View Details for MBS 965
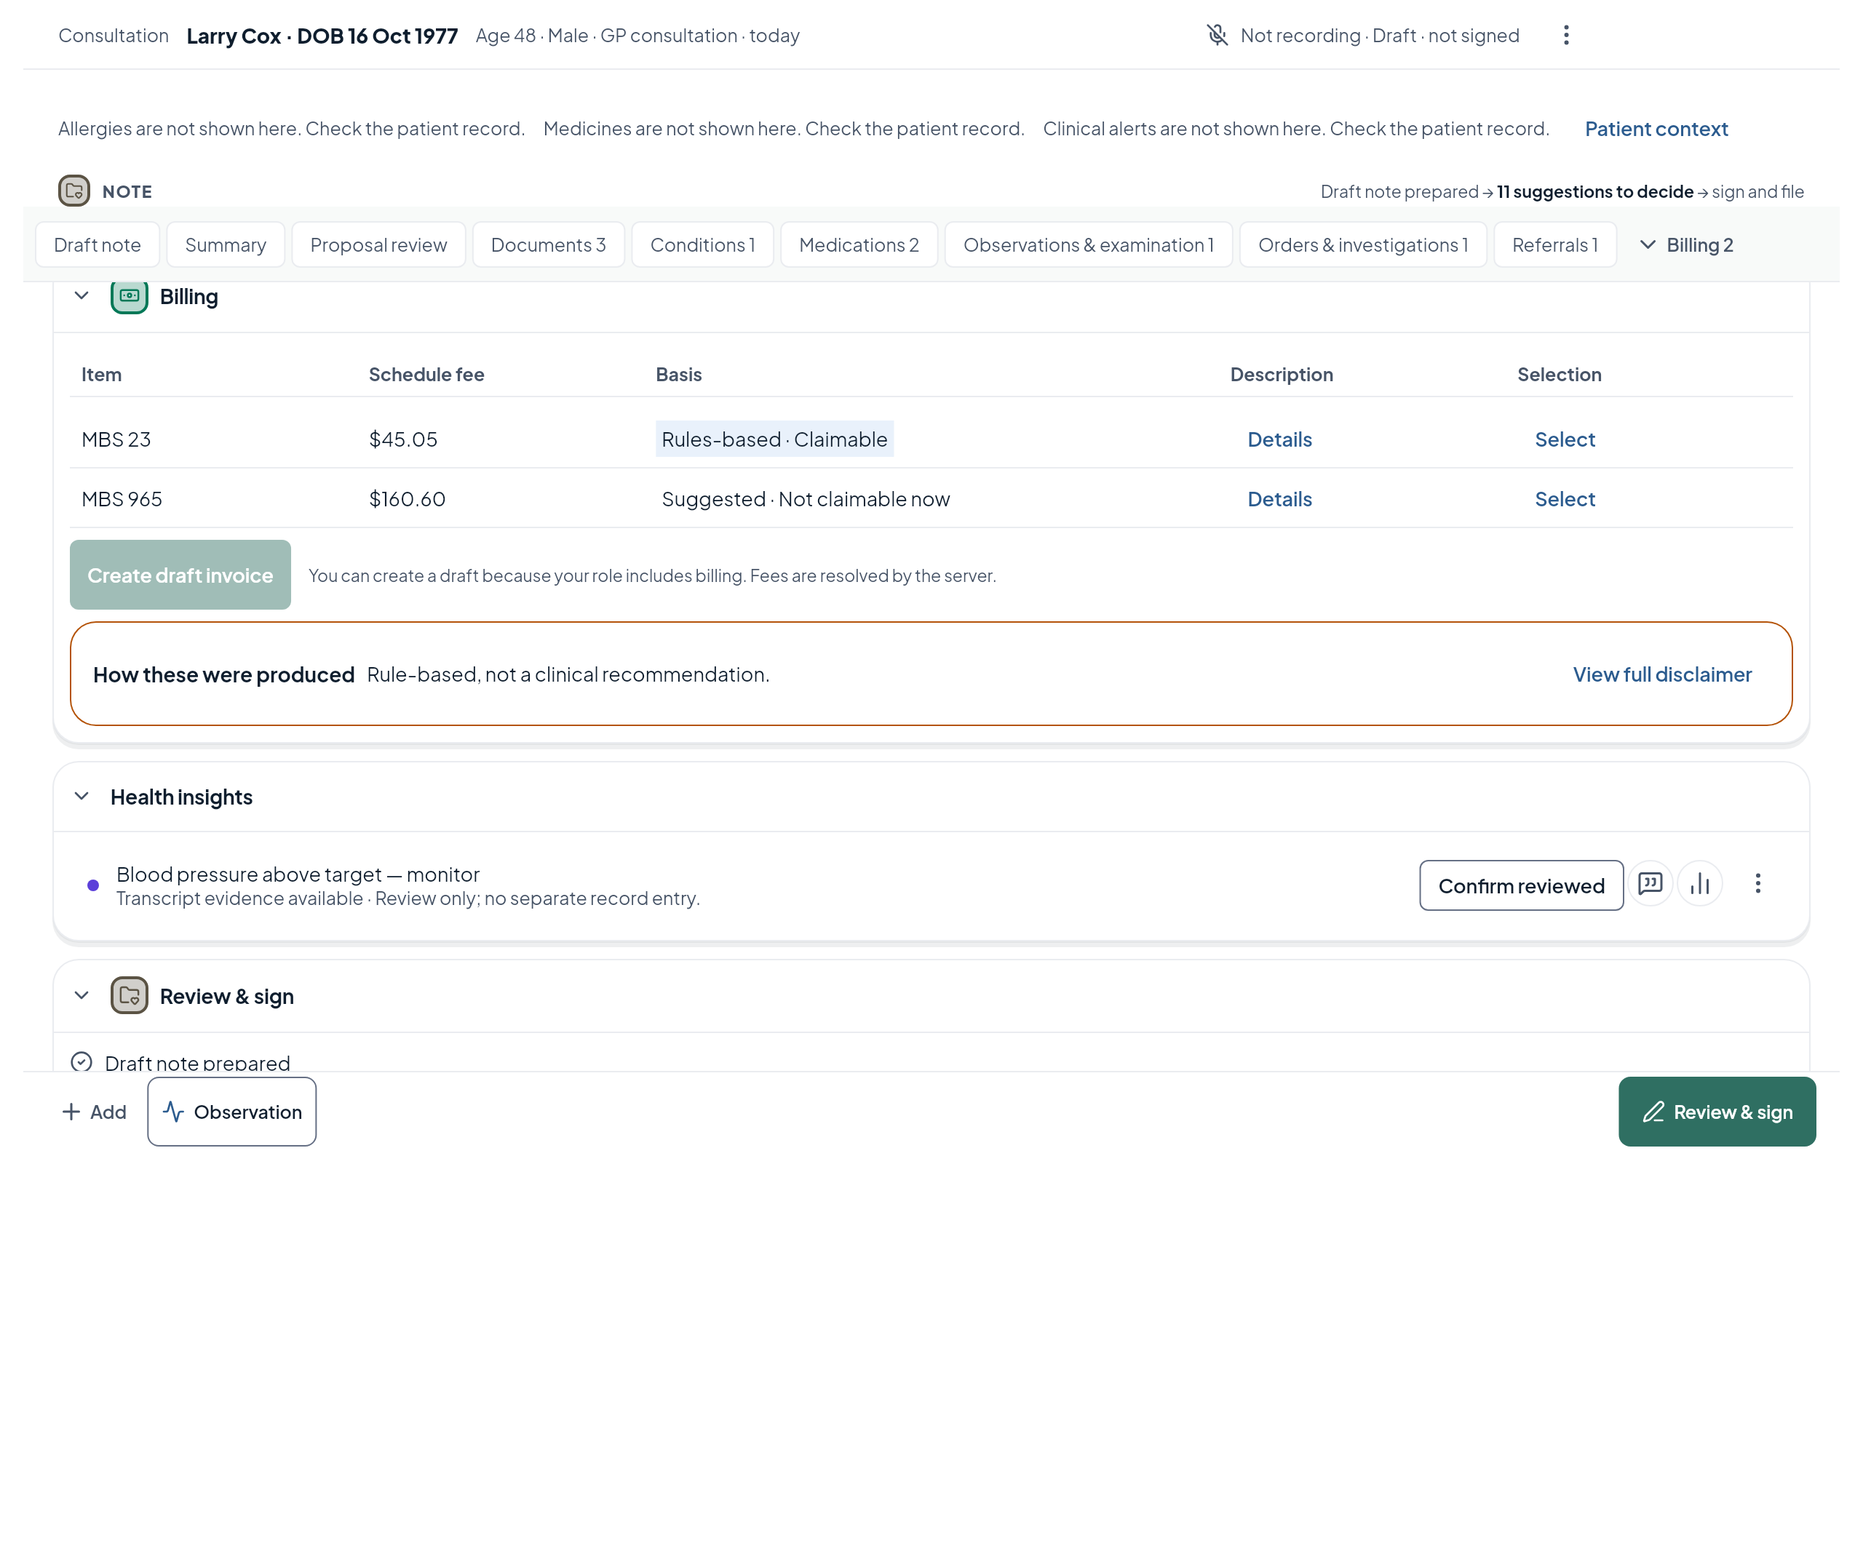Viewport: 1863px width, 1557px height. (x=1279, y=499)
